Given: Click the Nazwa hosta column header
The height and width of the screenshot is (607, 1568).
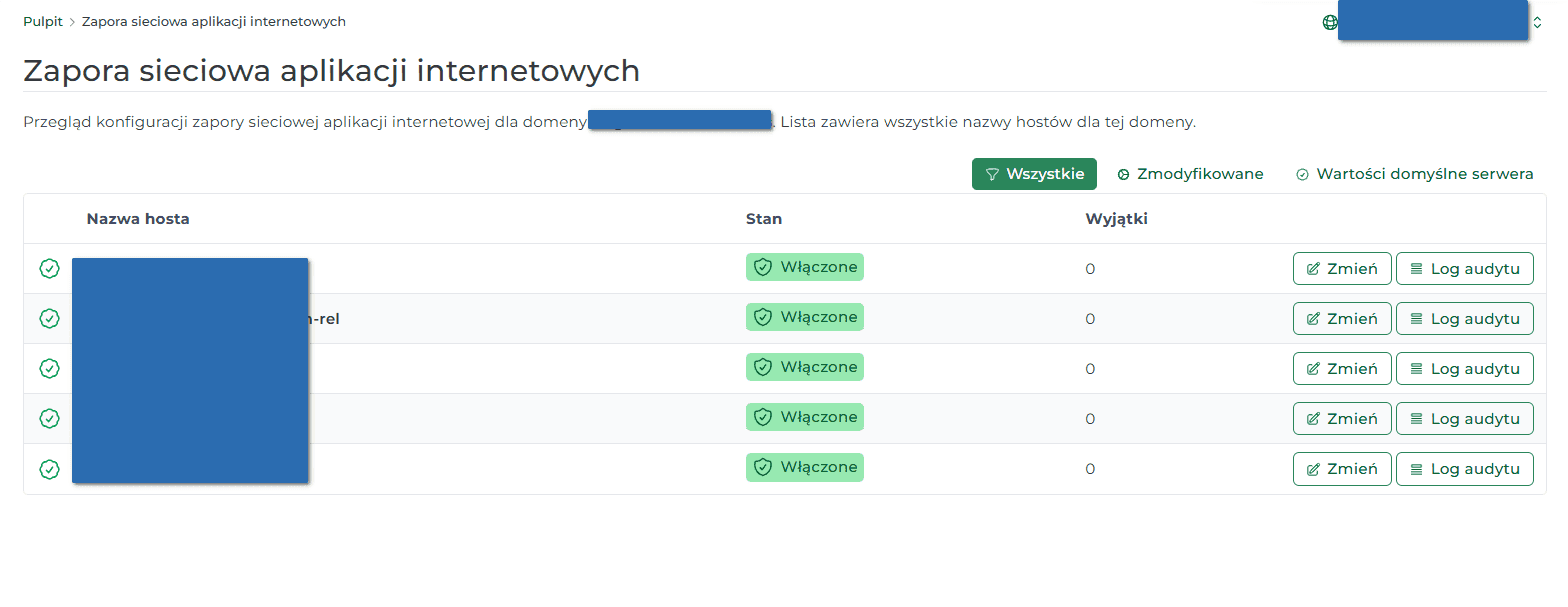Looking at the screenshot, I should point(138,219).
